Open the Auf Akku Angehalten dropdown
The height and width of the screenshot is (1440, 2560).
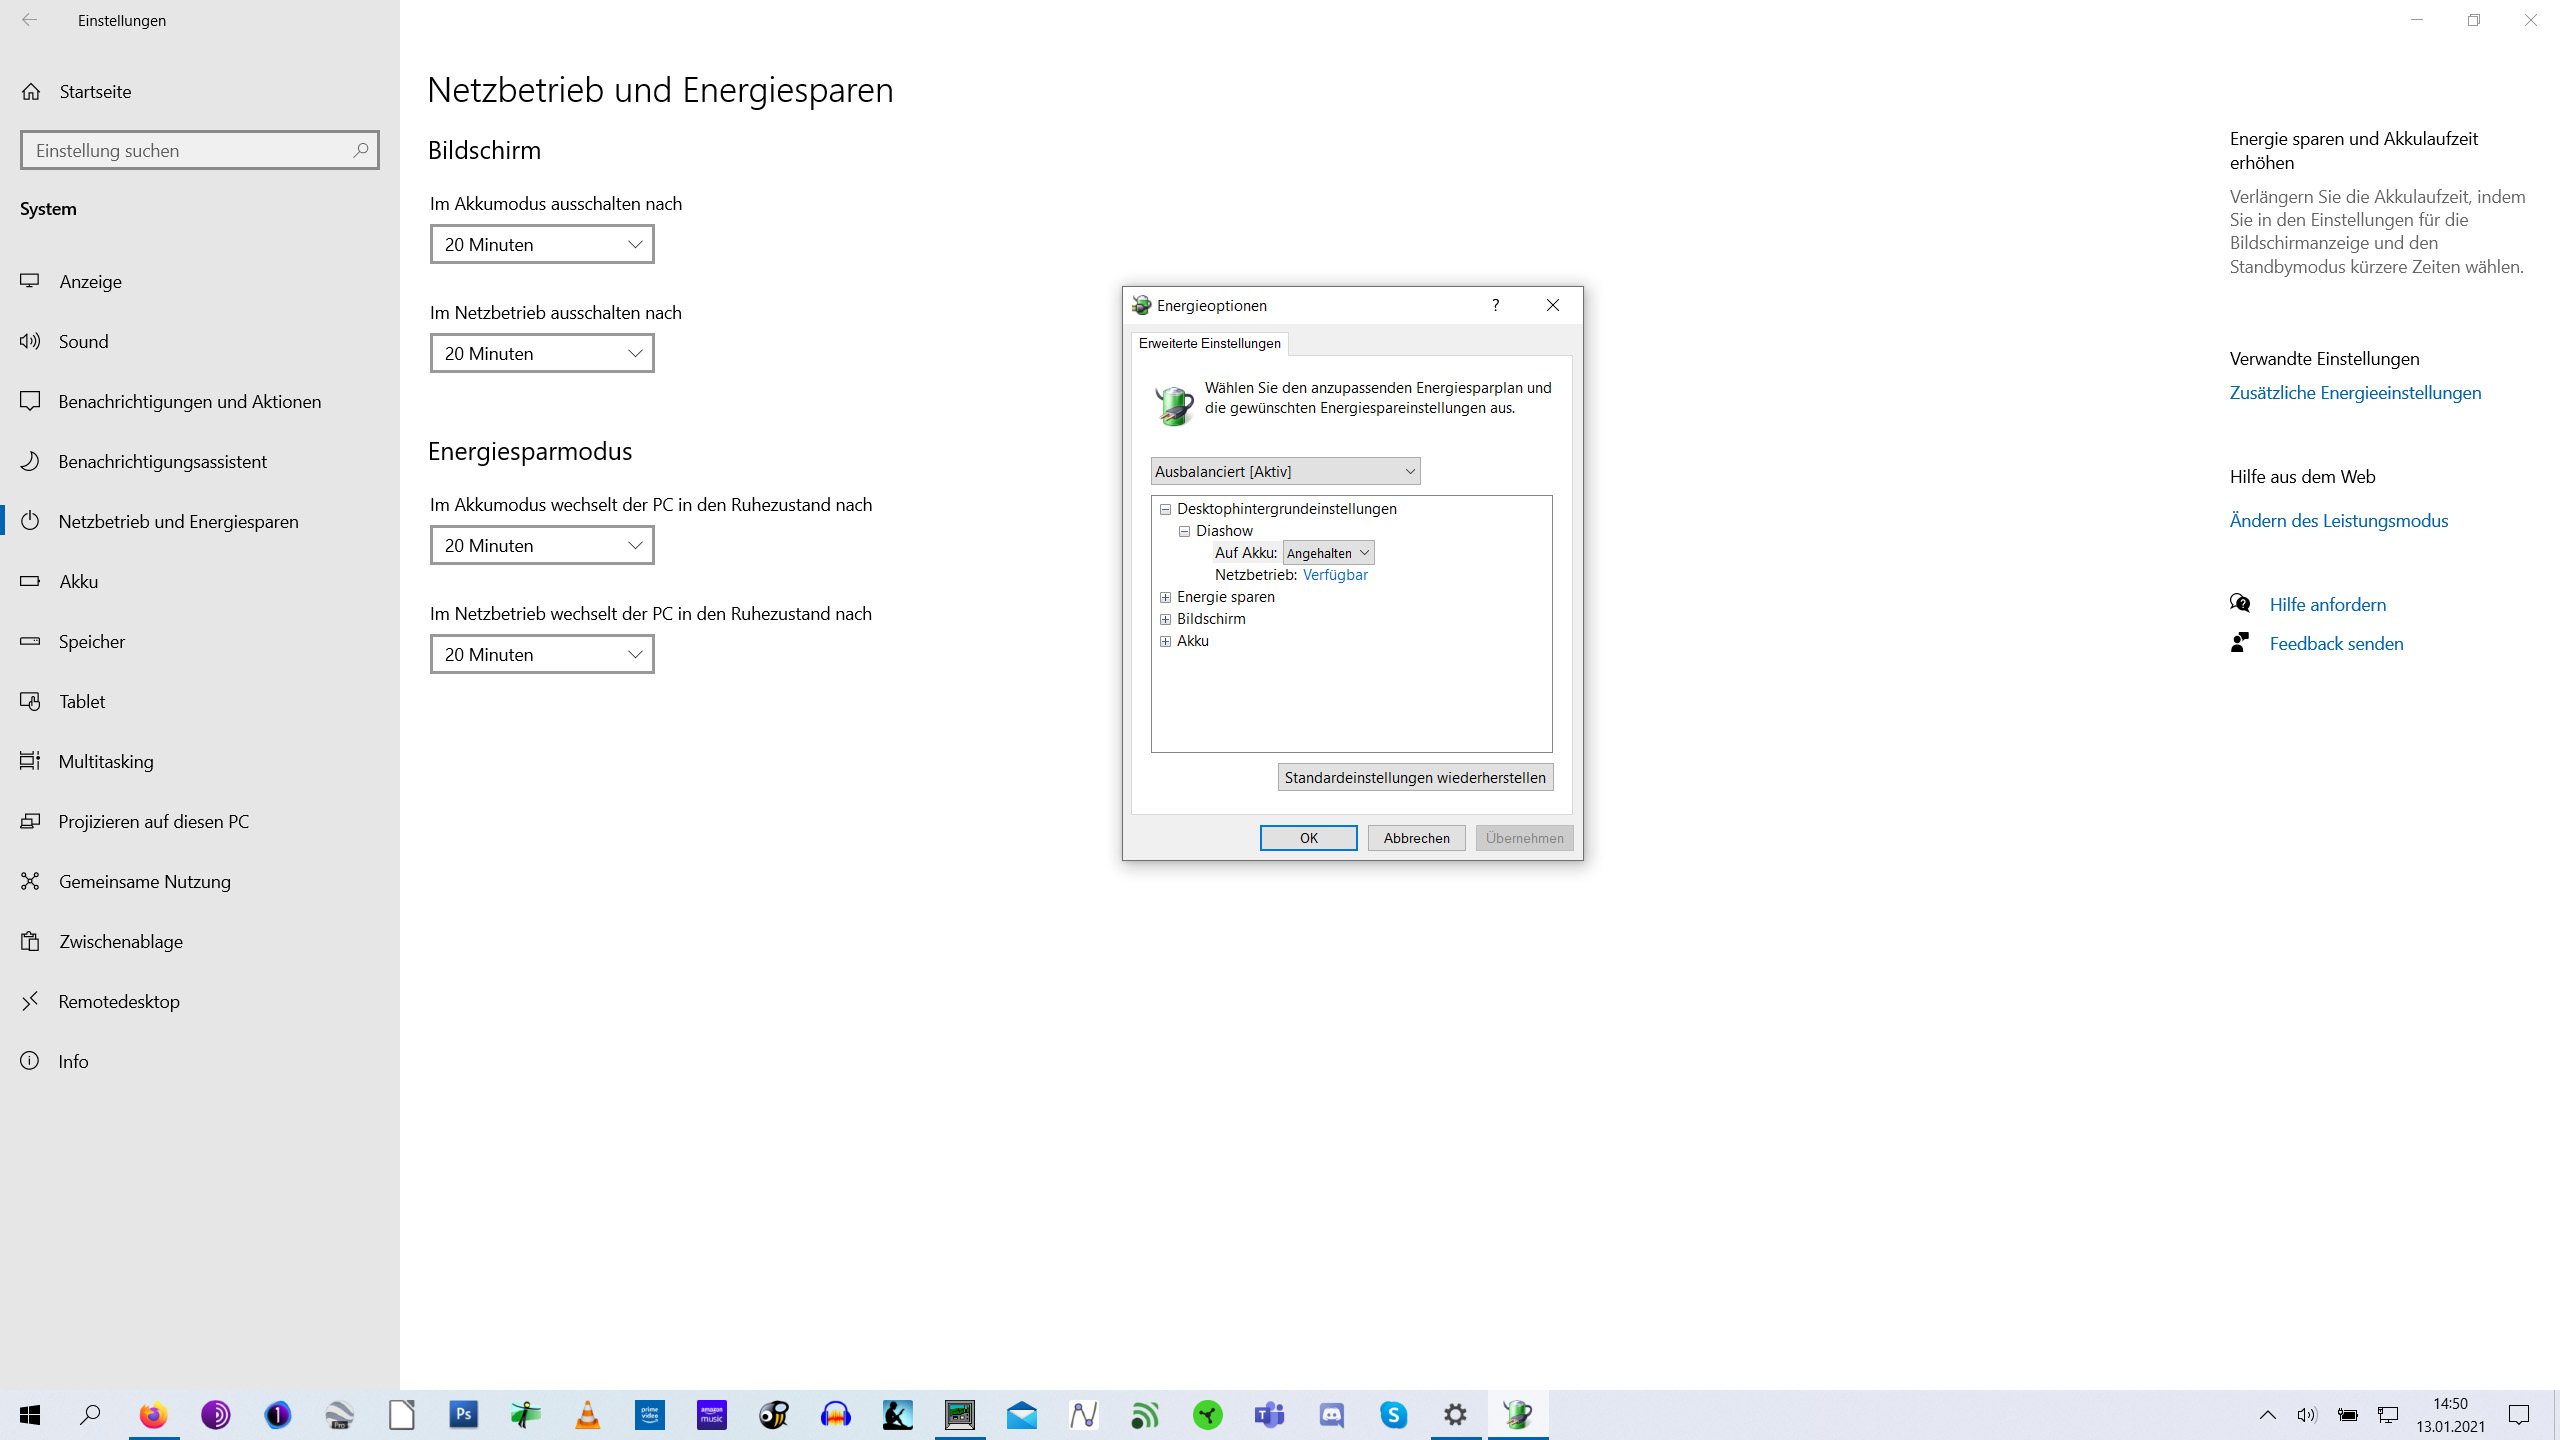pyautogui.click(x=1328, y=553)
